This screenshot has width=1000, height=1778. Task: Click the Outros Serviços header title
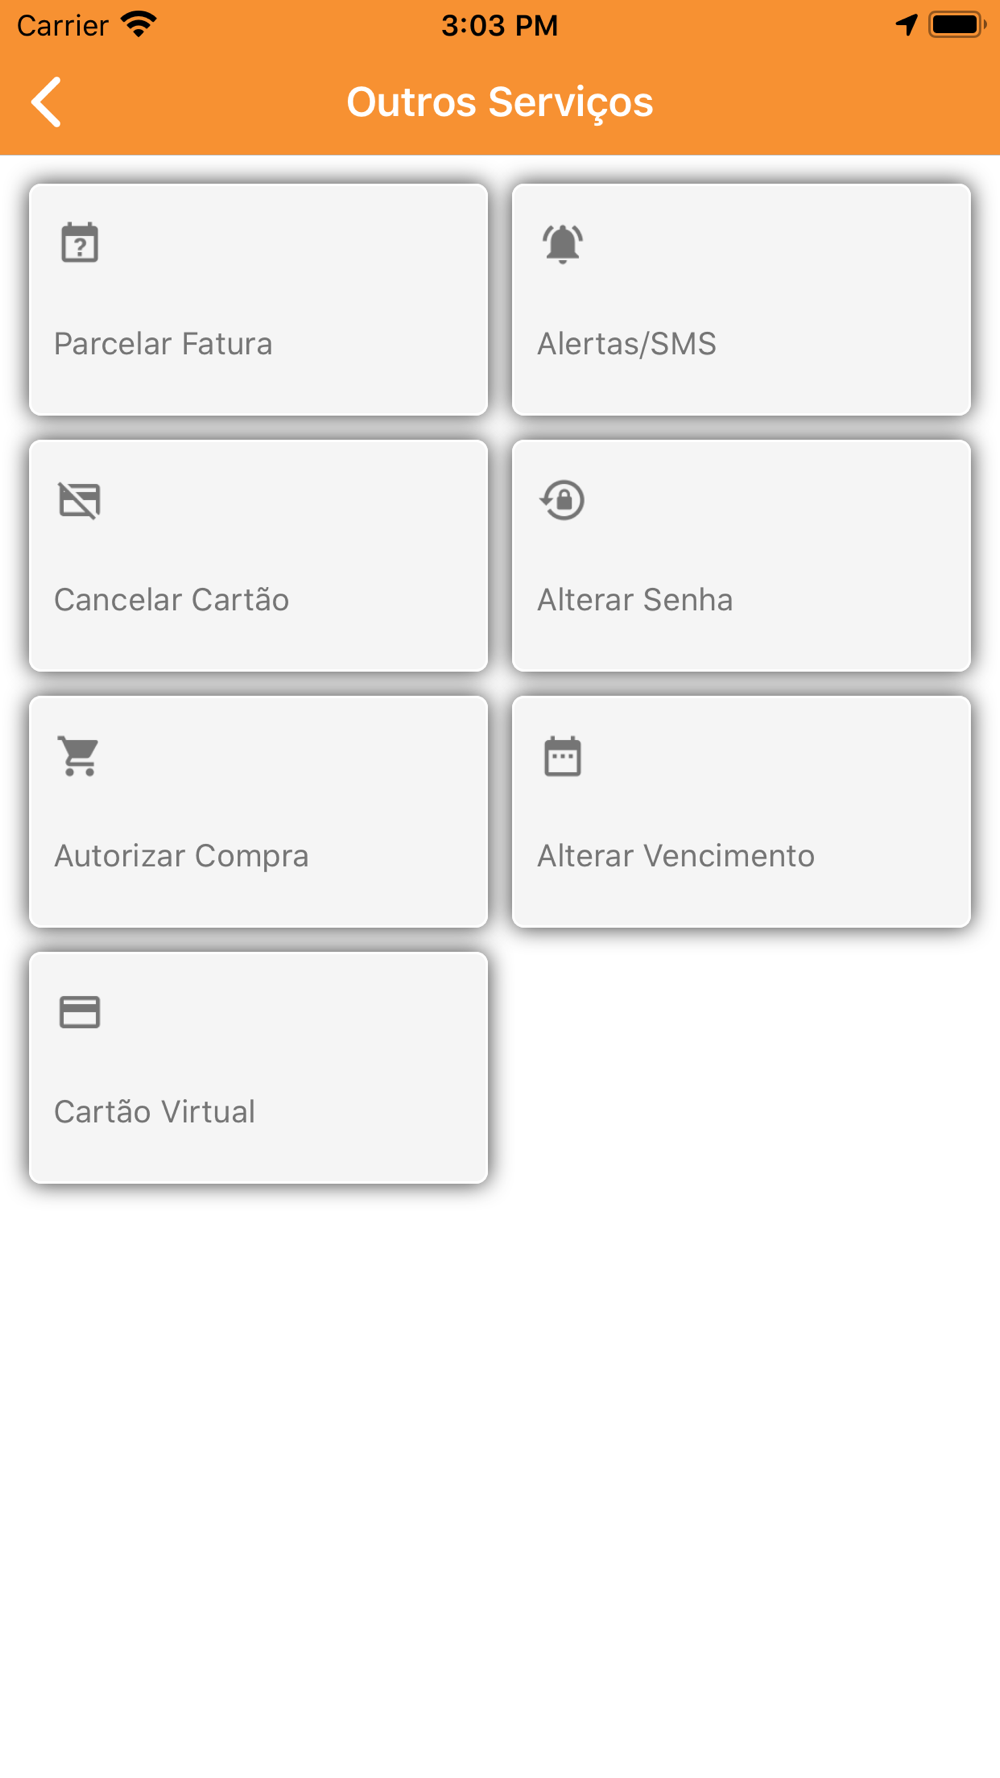coord(500,102)
